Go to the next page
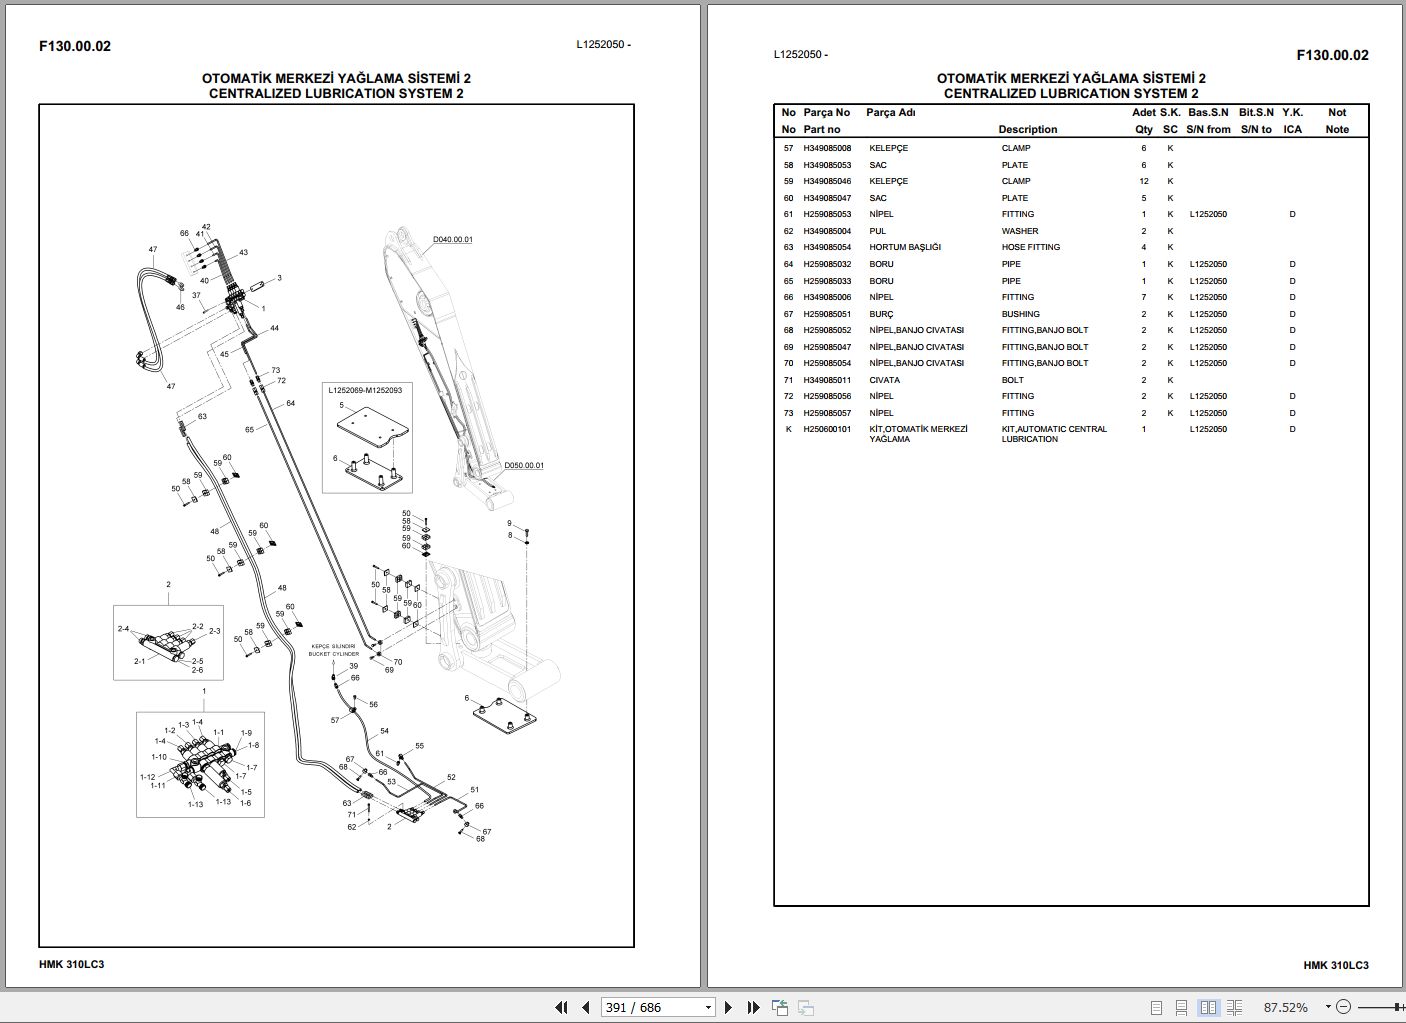Viewport: 1406px width, 1023px height. pyautogui.click(x=728, y=1007)
